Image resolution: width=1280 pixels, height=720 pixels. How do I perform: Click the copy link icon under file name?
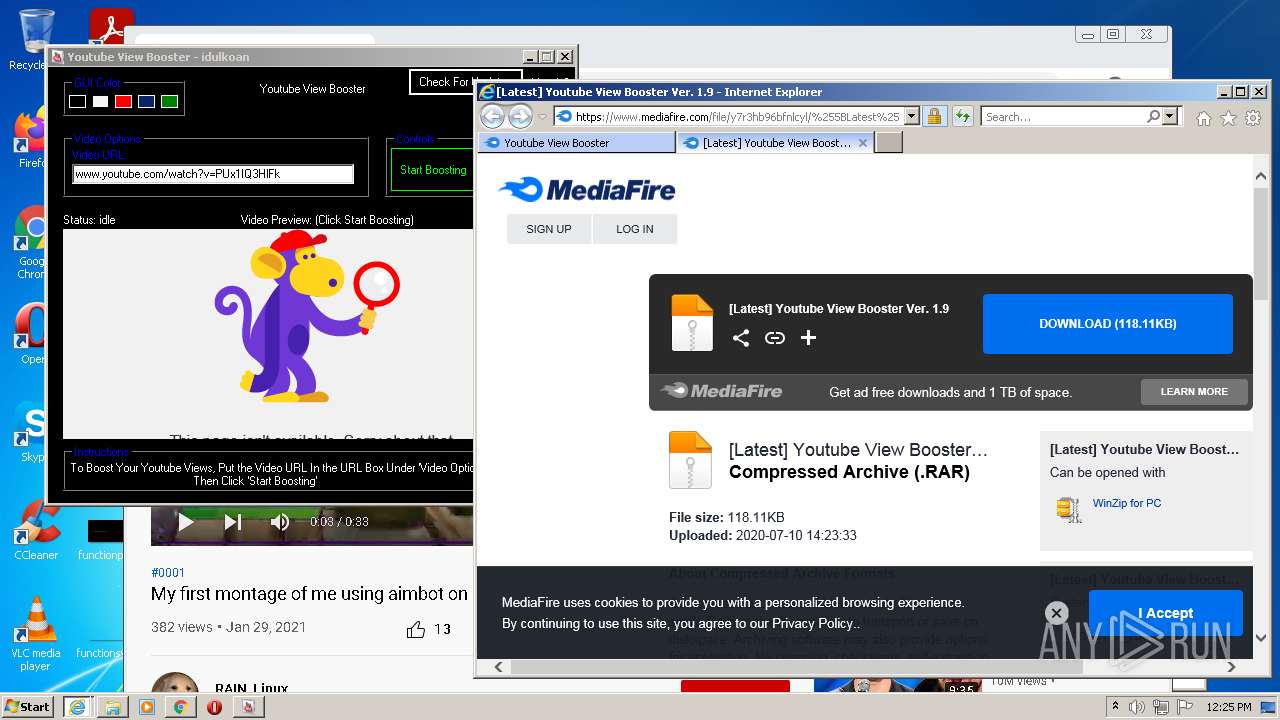point(775,338)
